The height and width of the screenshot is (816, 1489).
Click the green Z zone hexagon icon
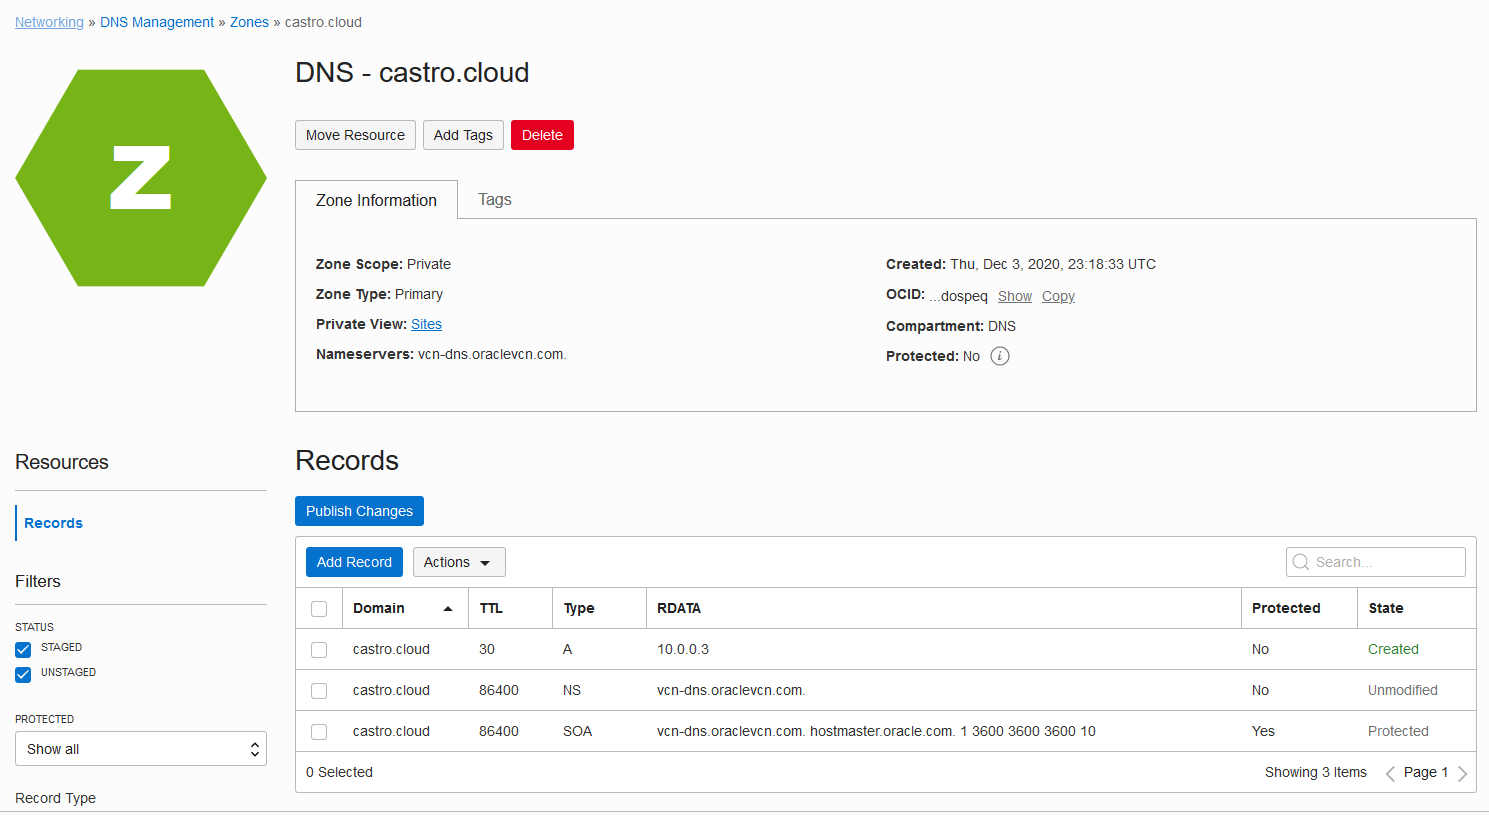click(x=141, y=178)
